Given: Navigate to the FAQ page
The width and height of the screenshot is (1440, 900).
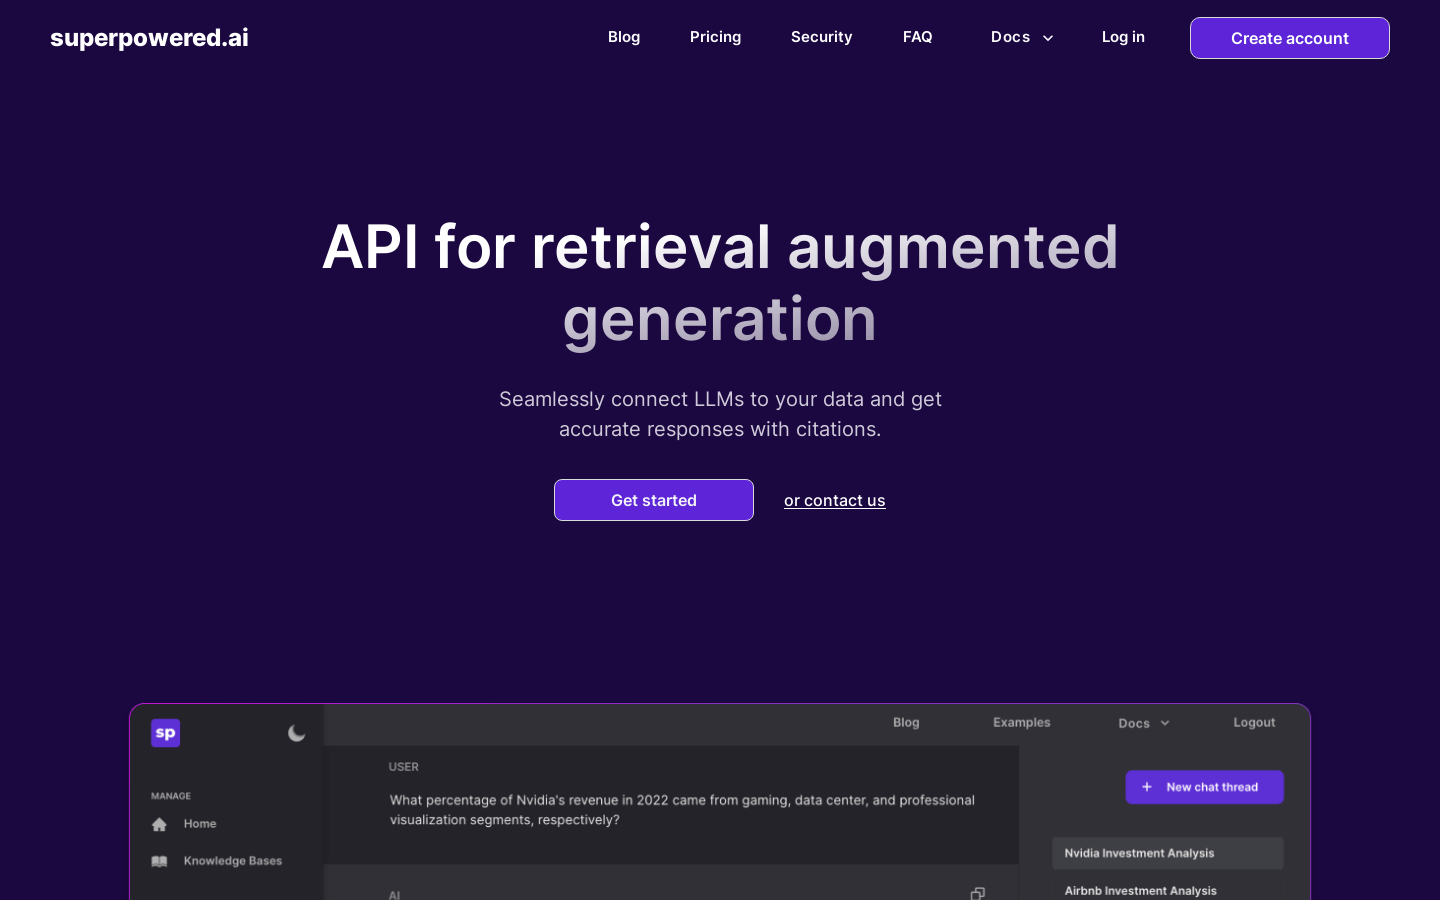Looking at the screenshot, I should click(x=917, y=37).
